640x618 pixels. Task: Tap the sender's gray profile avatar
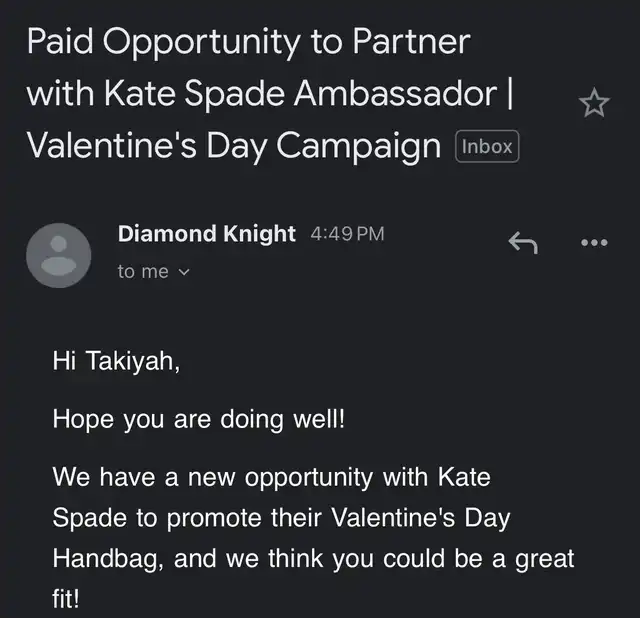[58, 255]
